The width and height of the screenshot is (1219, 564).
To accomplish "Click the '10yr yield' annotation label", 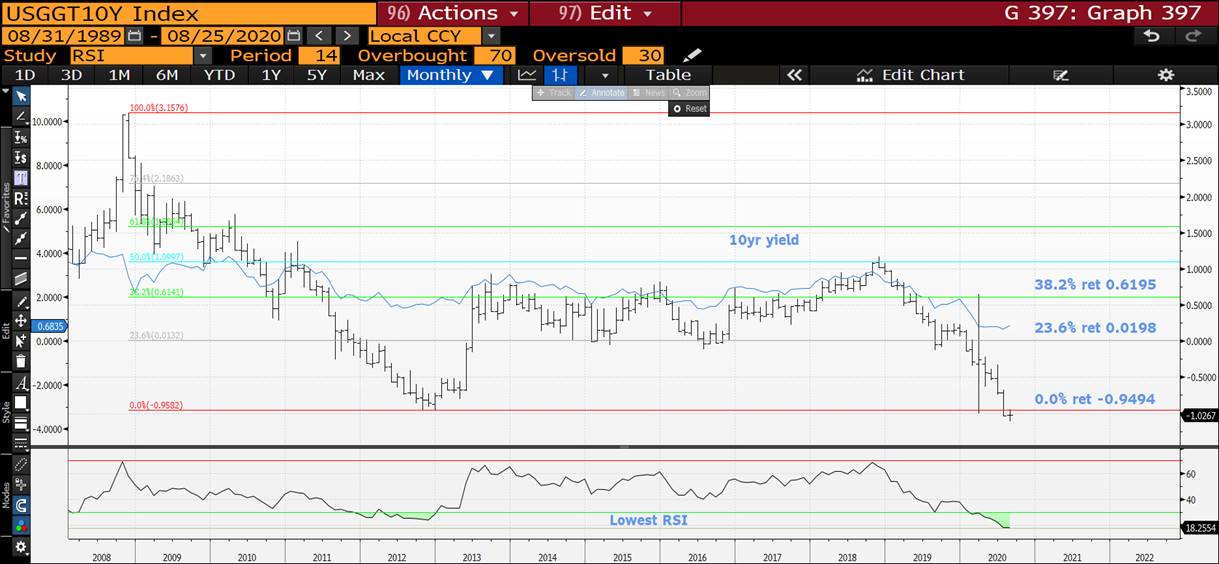I will click(764, 240).
